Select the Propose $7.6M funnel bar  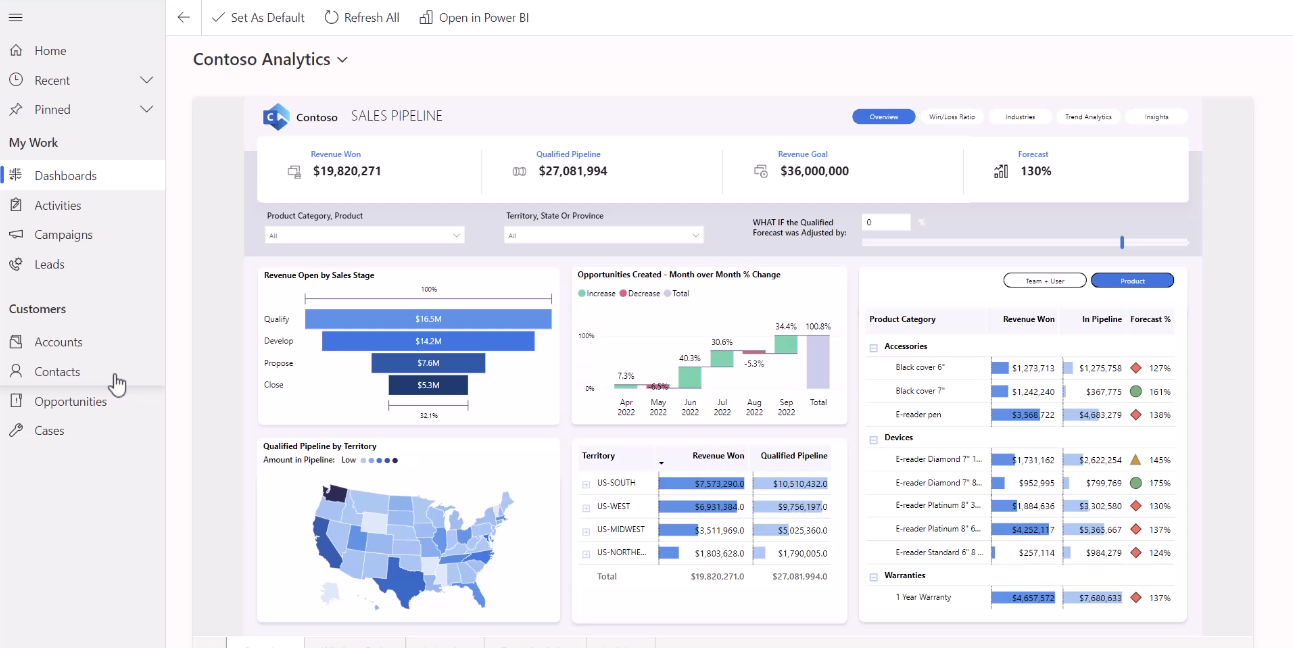[x=428, y=363]
